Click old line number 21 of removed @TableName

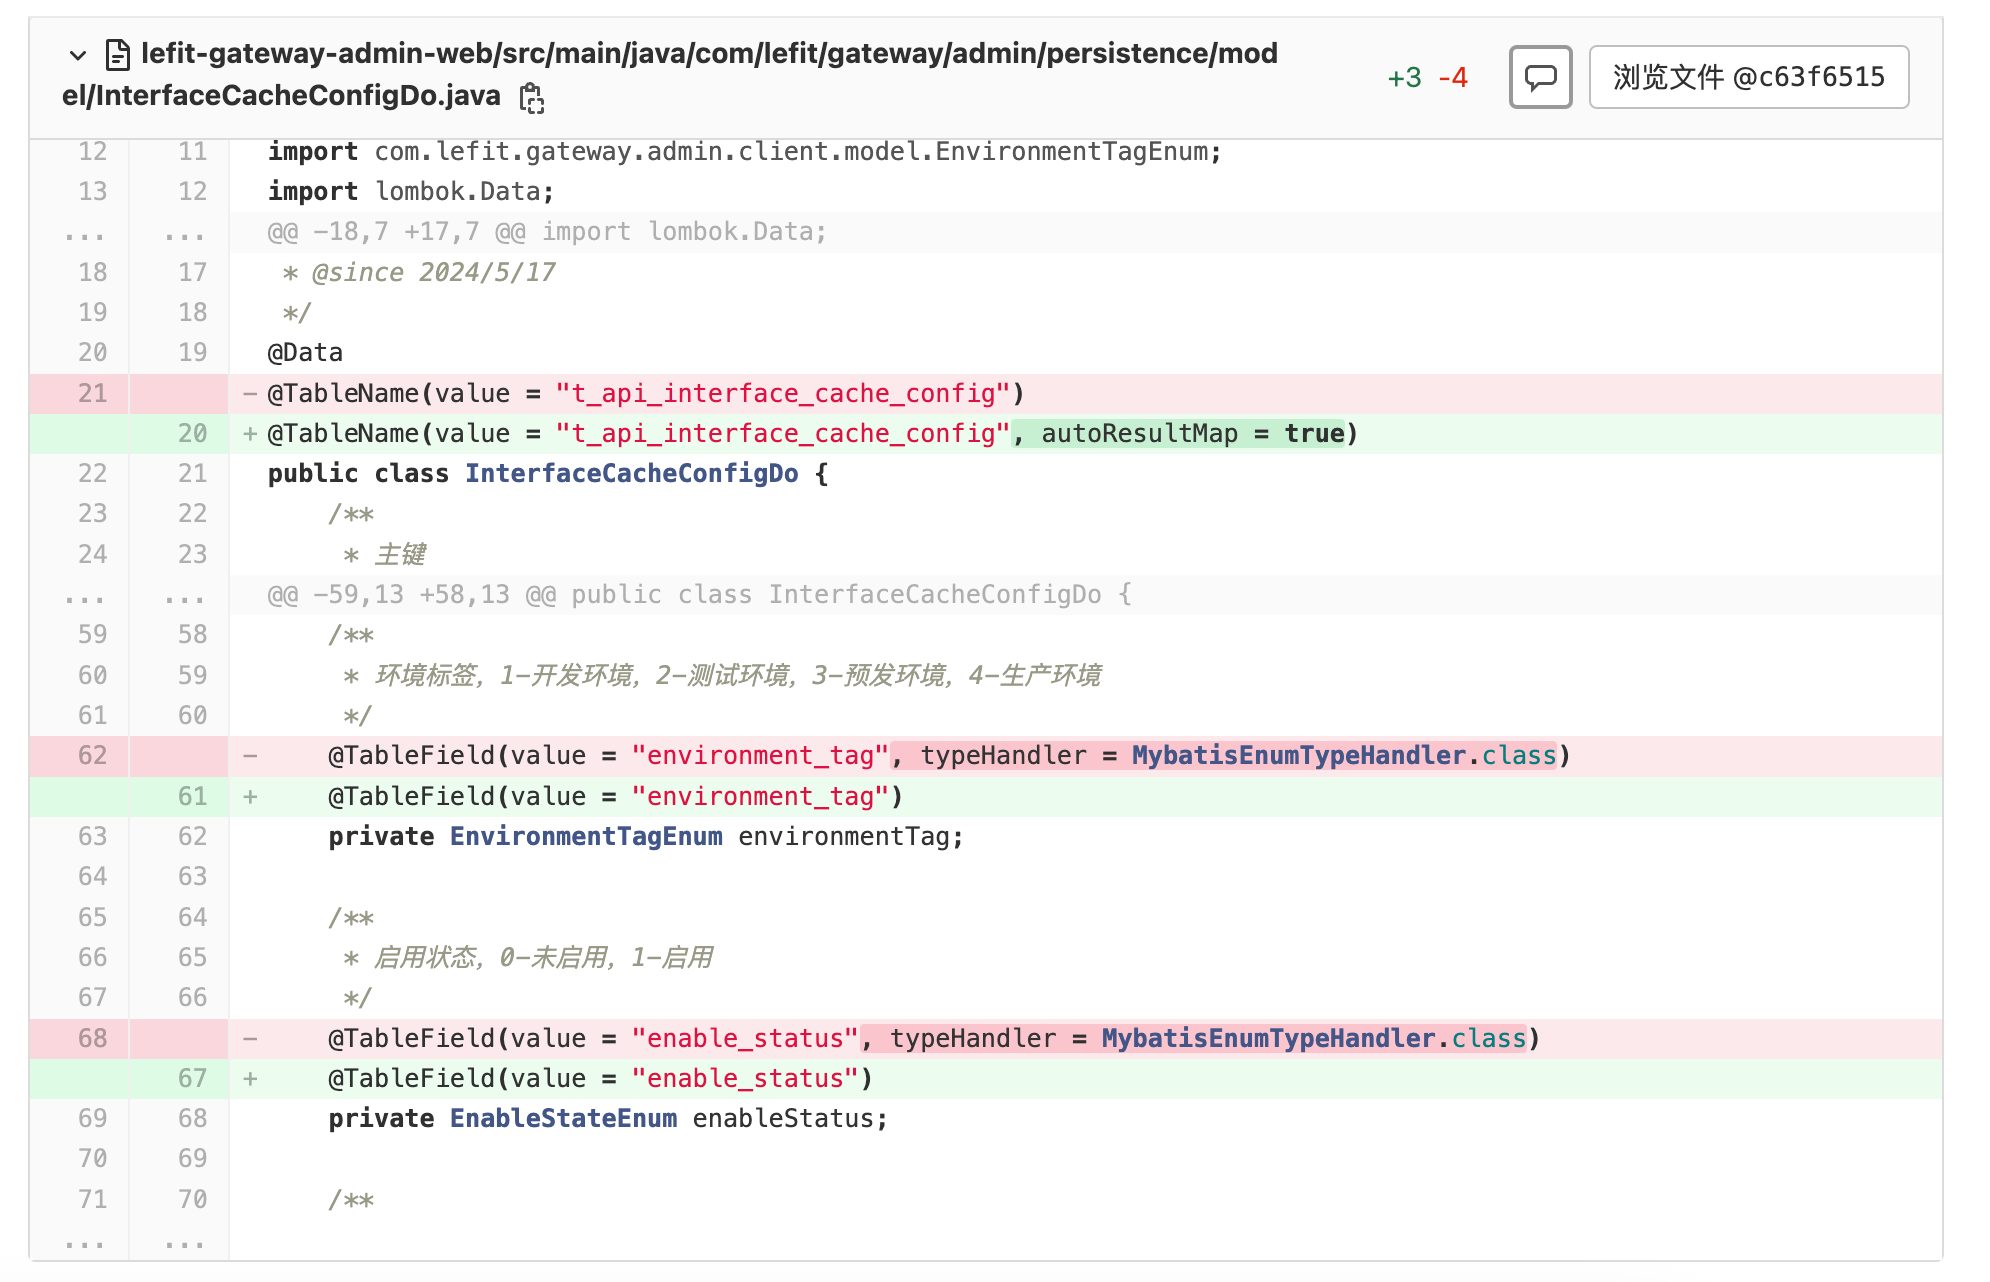[92, 394]
